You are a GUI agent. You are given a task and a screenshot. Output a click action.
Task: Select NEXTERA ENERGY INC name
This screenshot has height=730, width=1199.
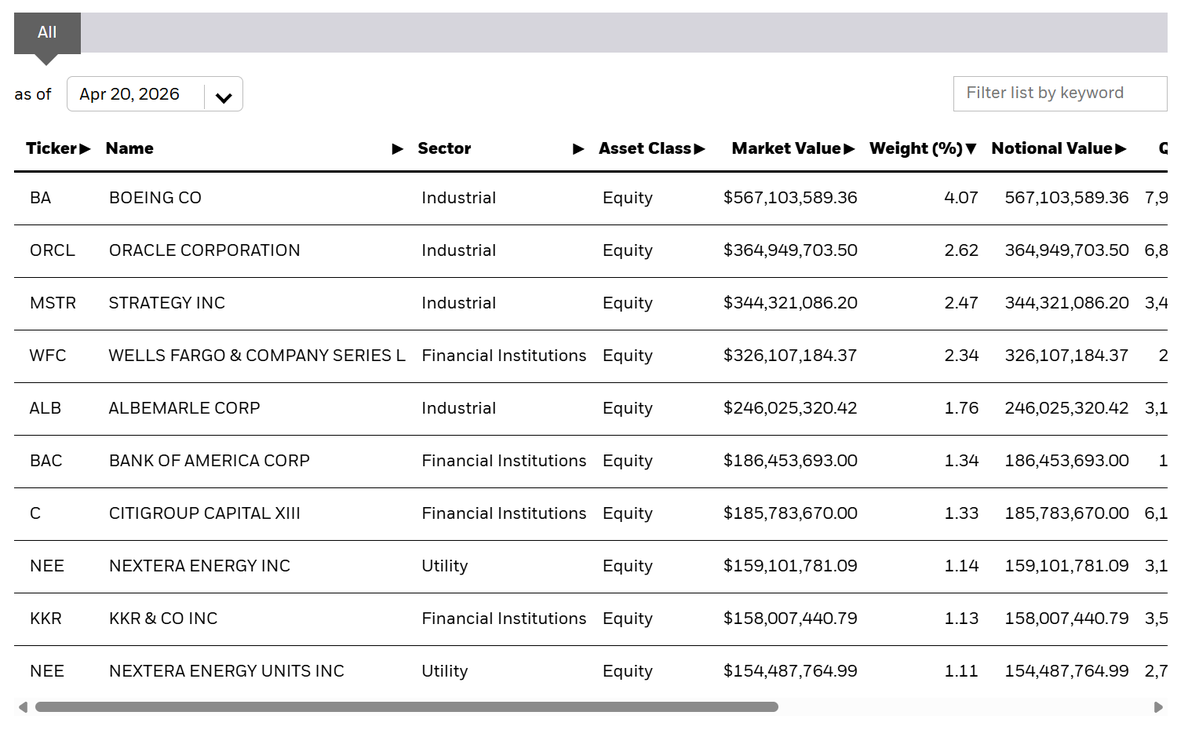click(x=200, y=567)
